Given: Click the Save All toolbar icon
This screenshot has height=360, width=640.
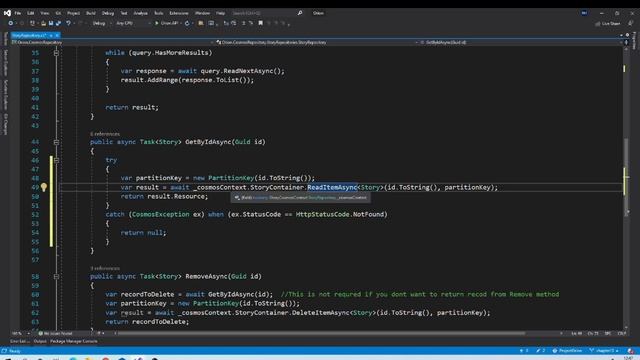Looking at the screenshot, I should tap(58, 23).
